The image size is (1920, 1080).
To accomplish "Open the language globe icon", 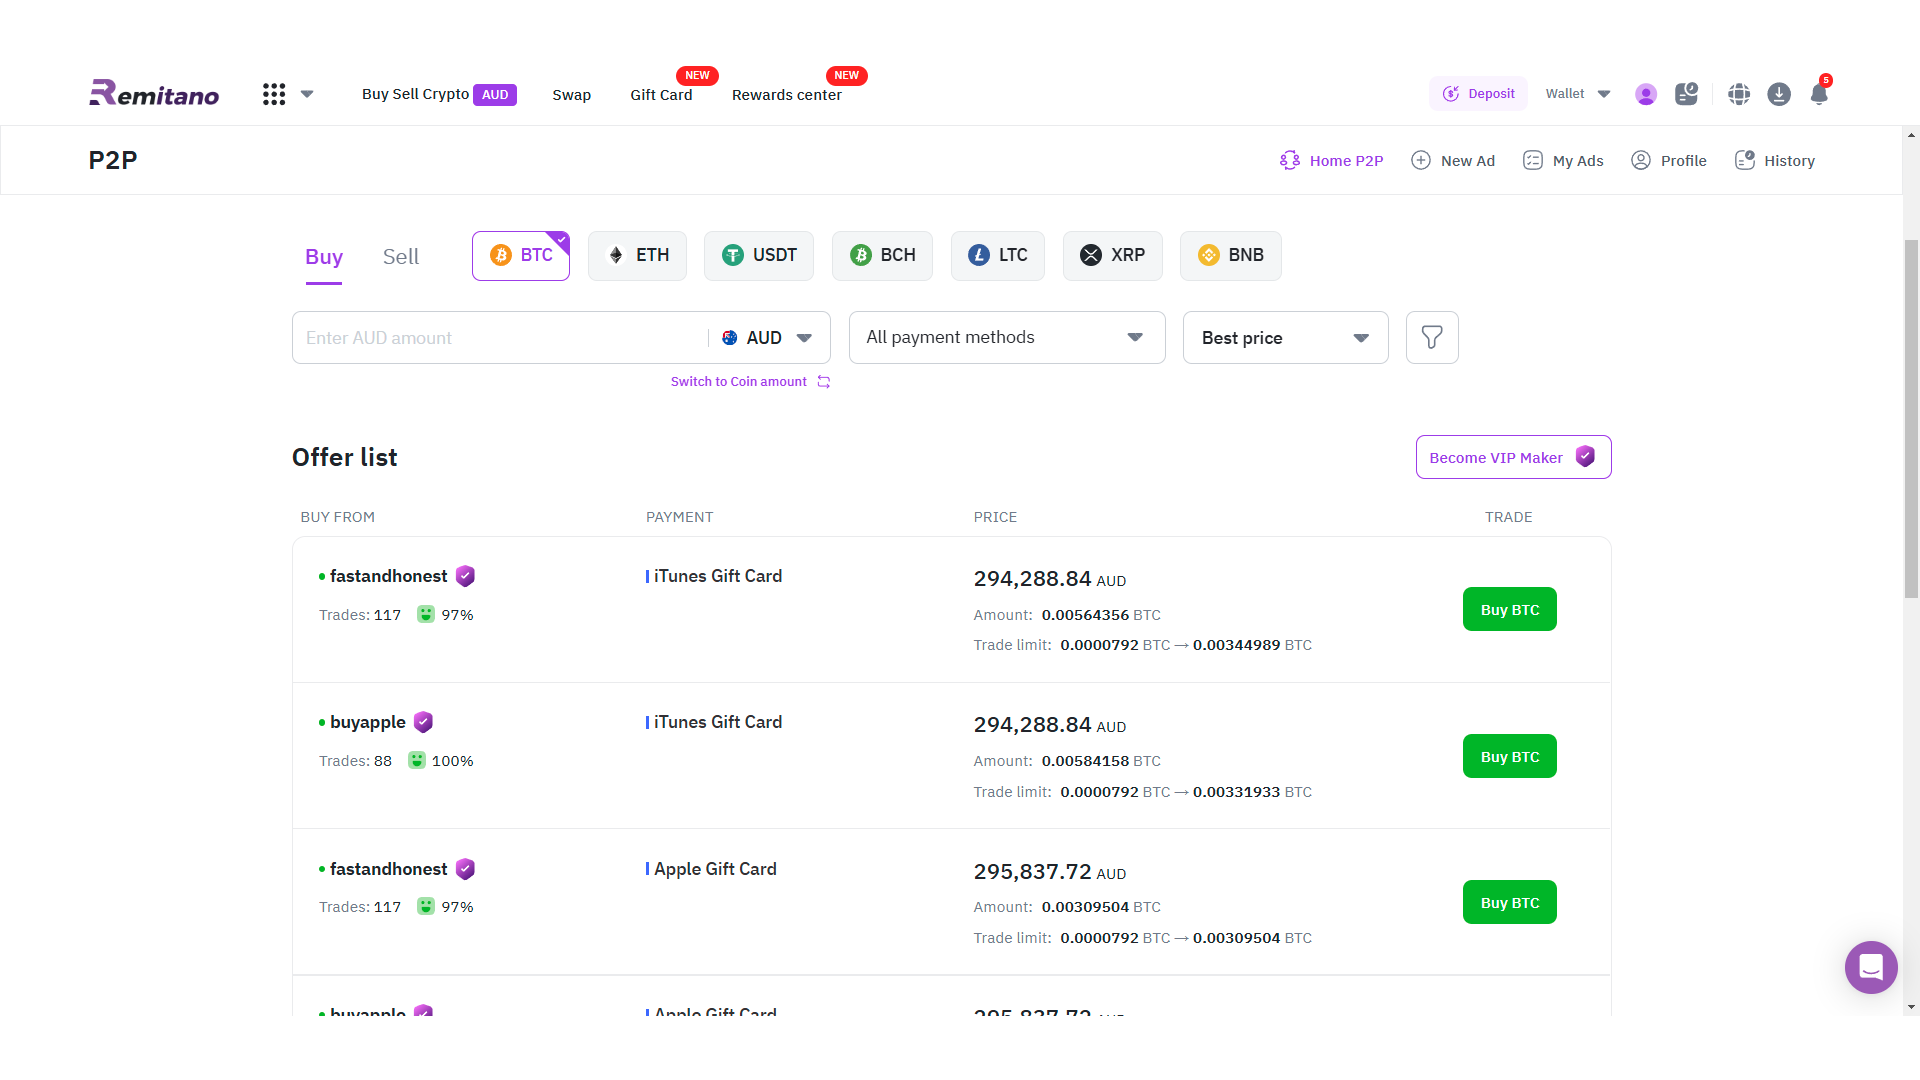I will point(1739,94).
